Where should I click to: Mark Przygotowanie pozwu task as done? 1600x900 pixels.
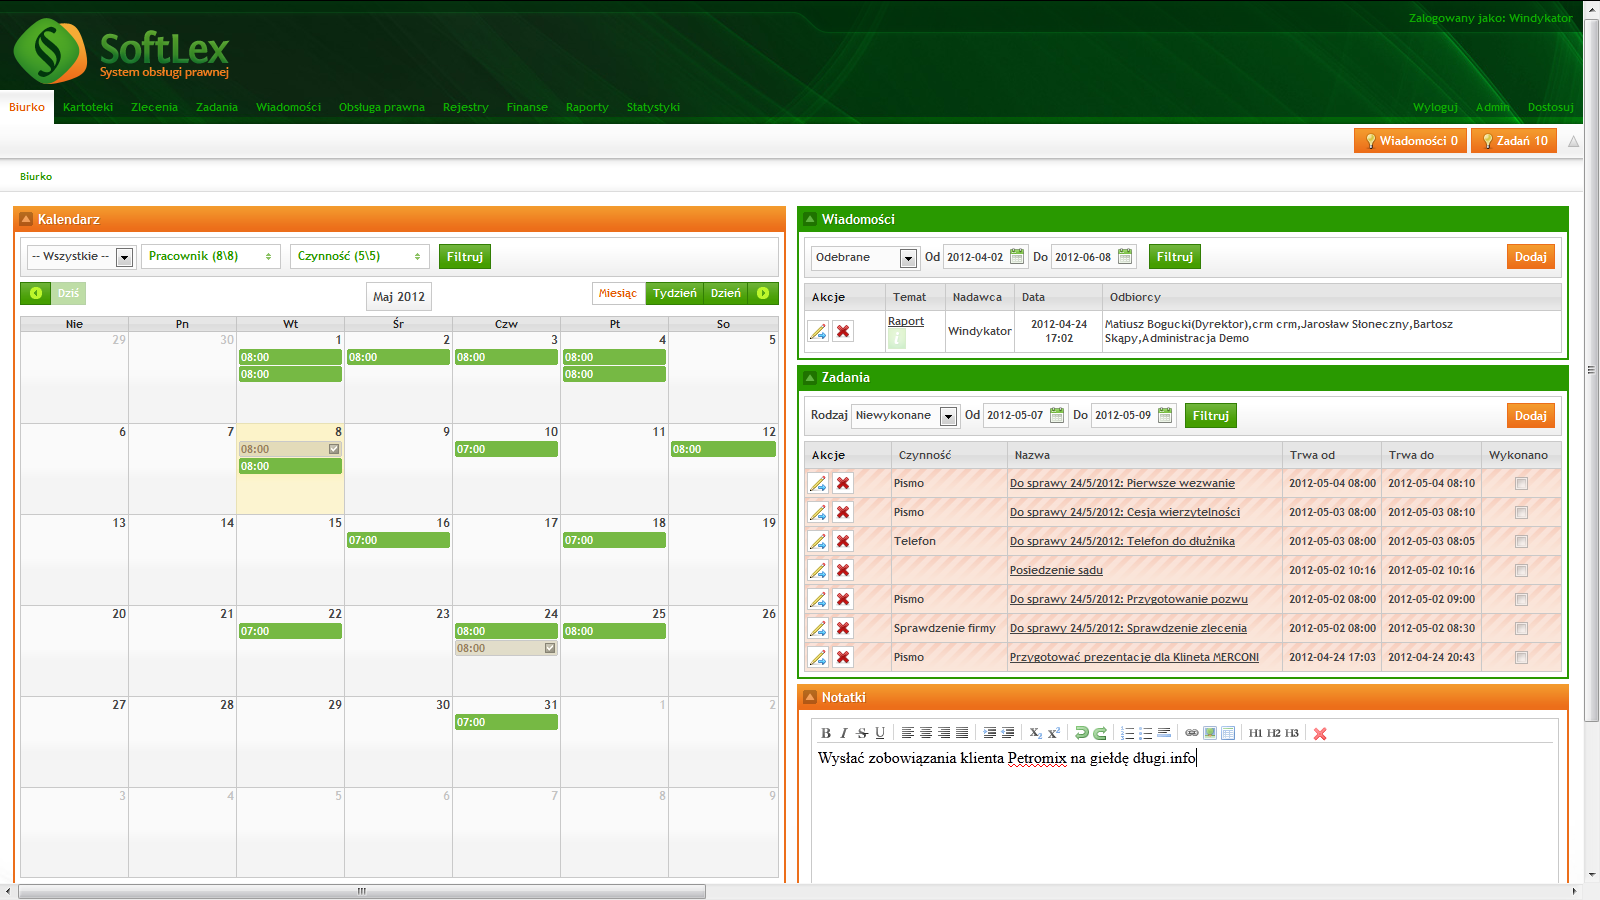(1521, 599)
